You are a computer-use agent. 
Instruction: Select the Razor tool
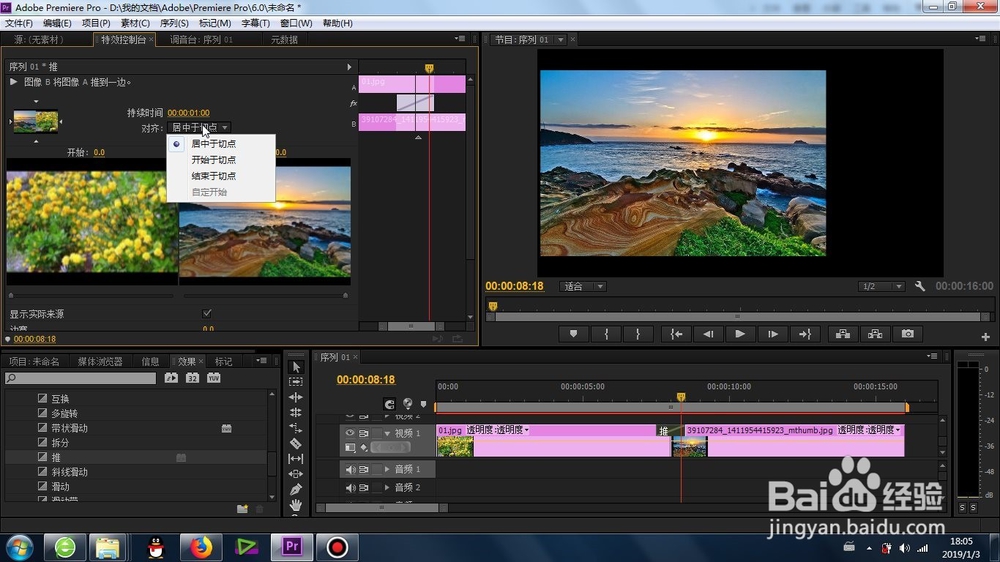296,443
